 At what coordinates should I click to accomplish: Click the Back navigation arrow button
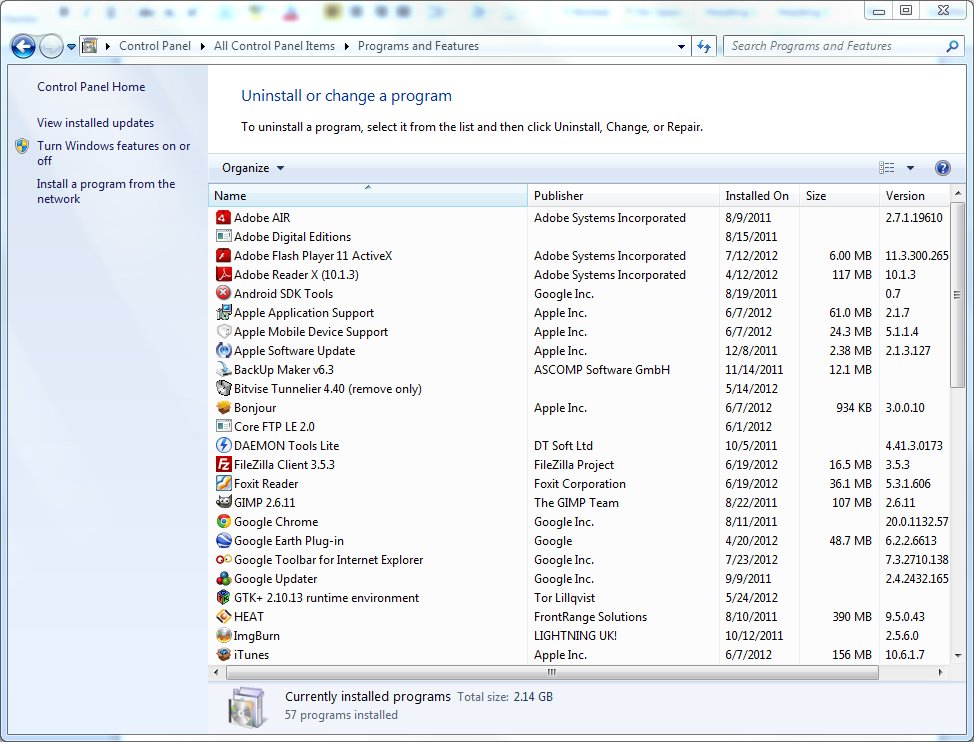click(24, 46)
